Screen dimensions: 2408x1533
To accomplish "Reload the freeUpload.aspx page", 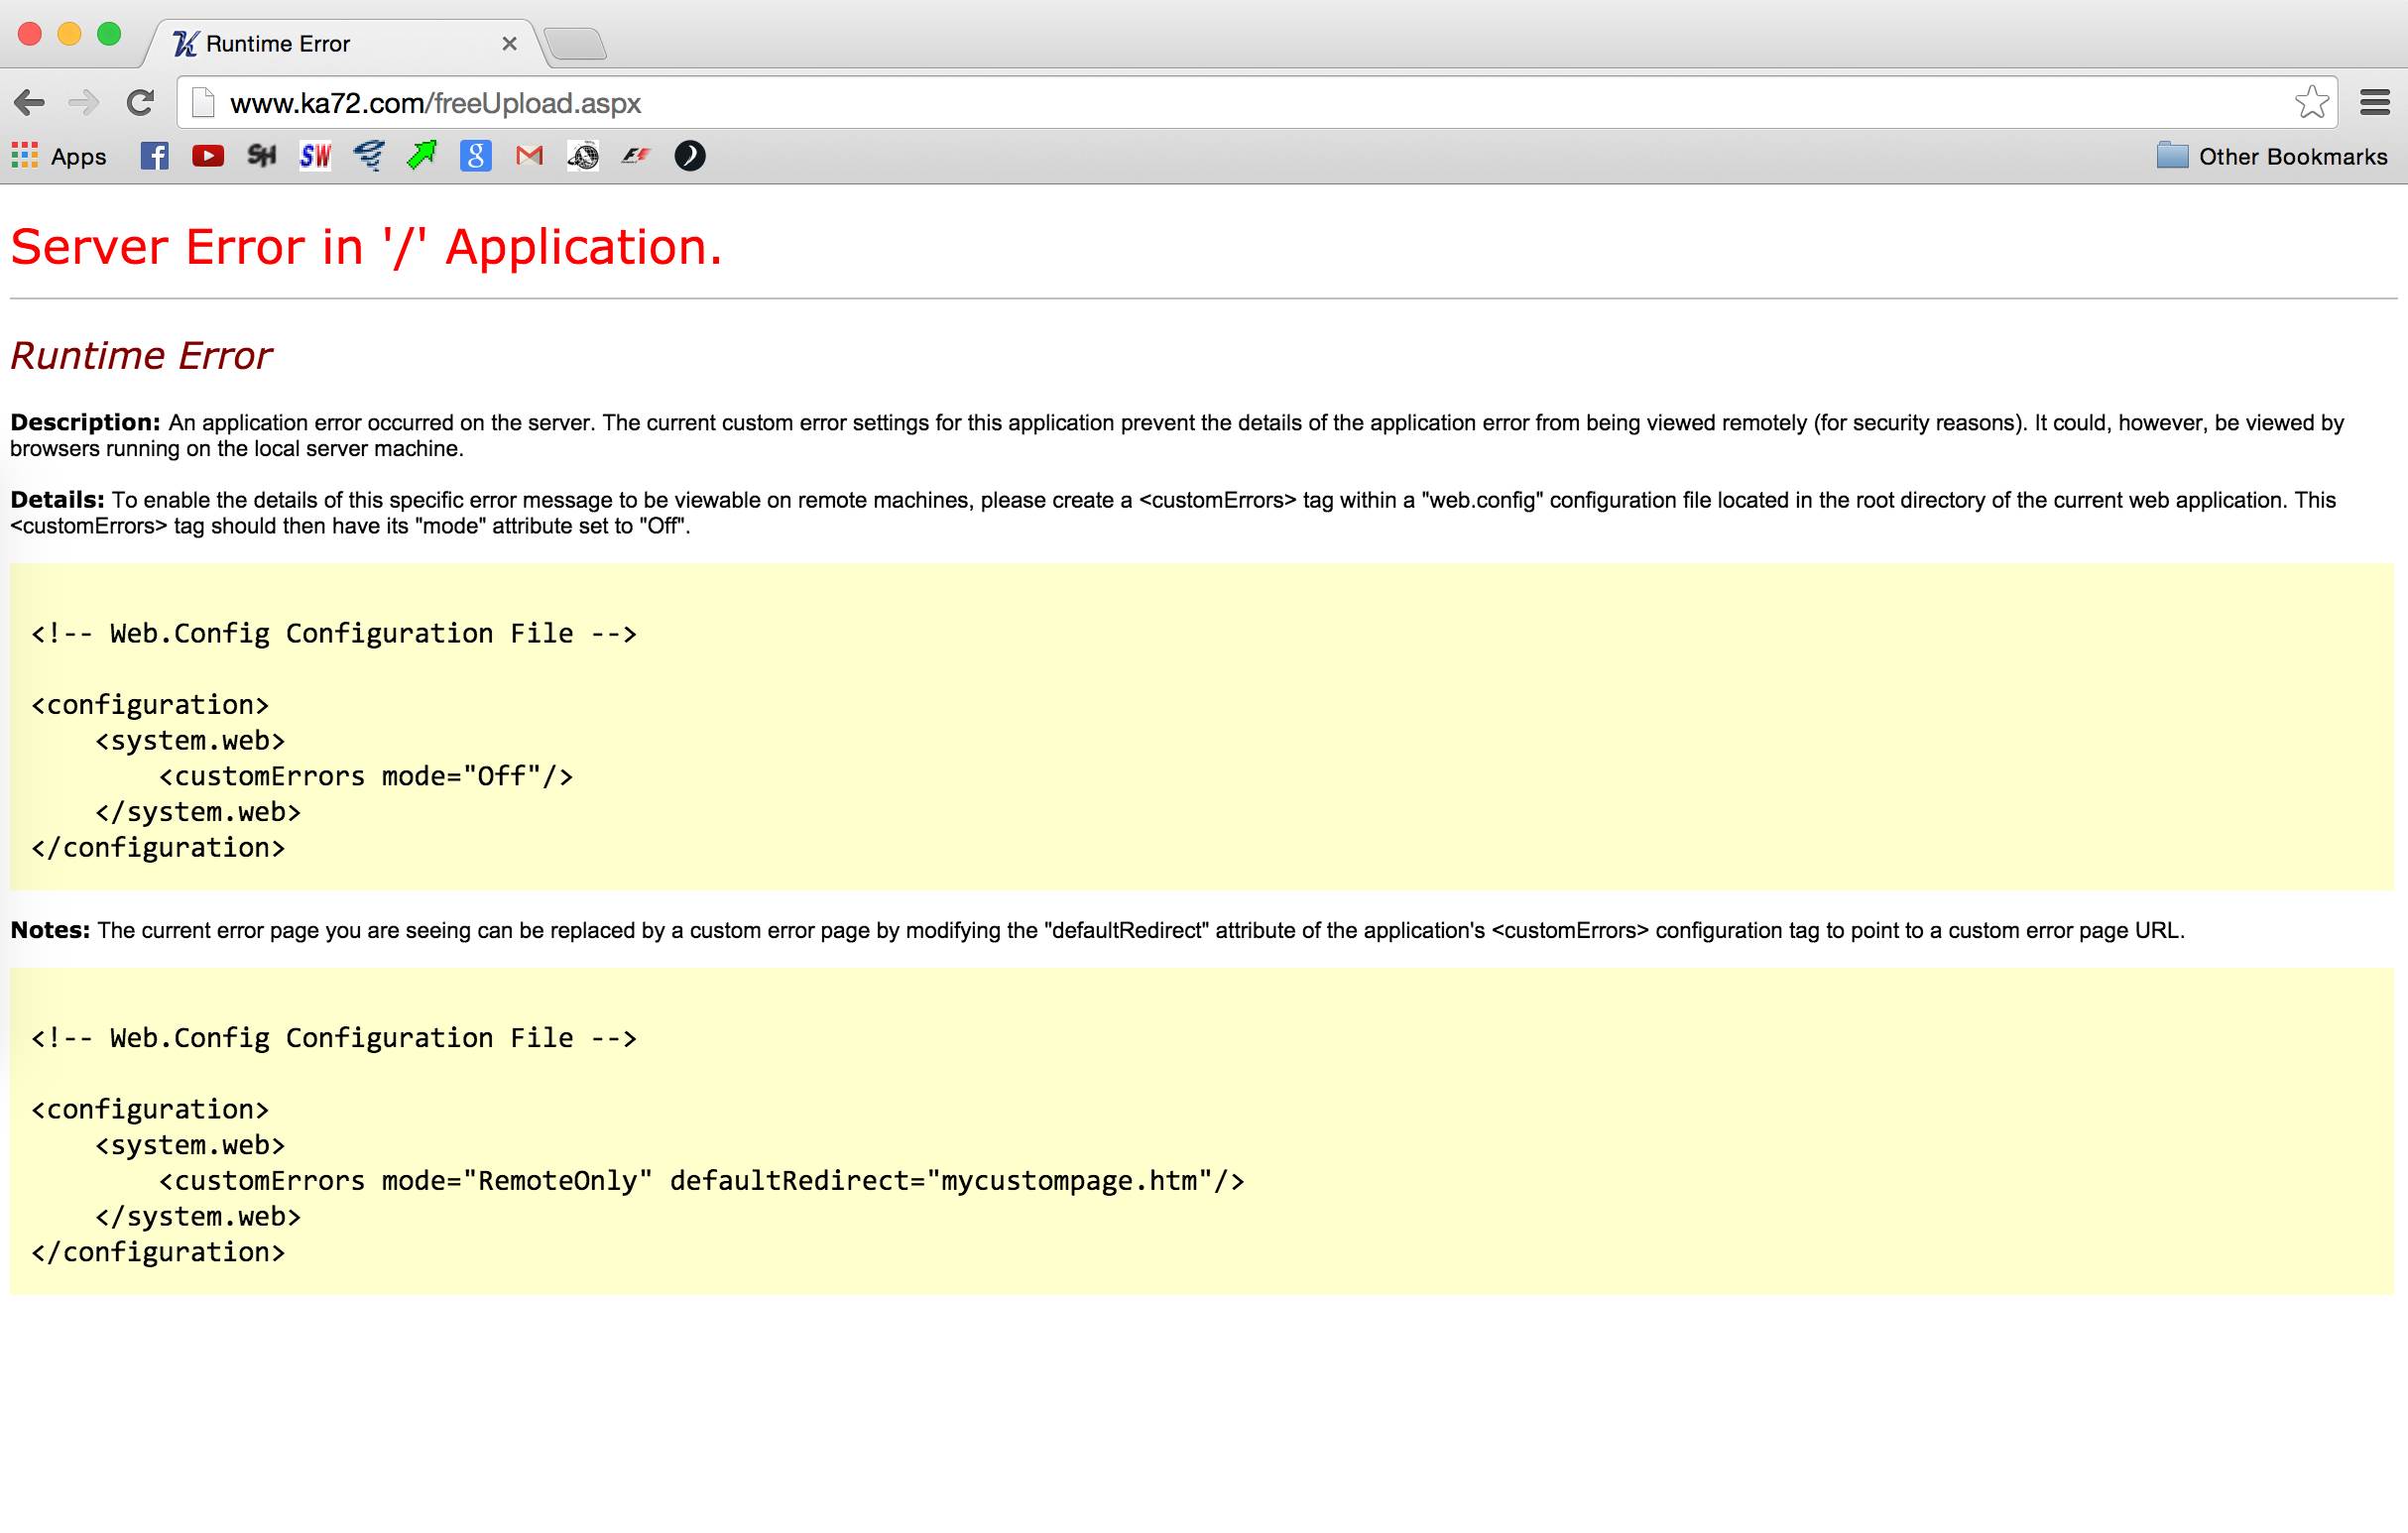I will click(x=143, y=102).
